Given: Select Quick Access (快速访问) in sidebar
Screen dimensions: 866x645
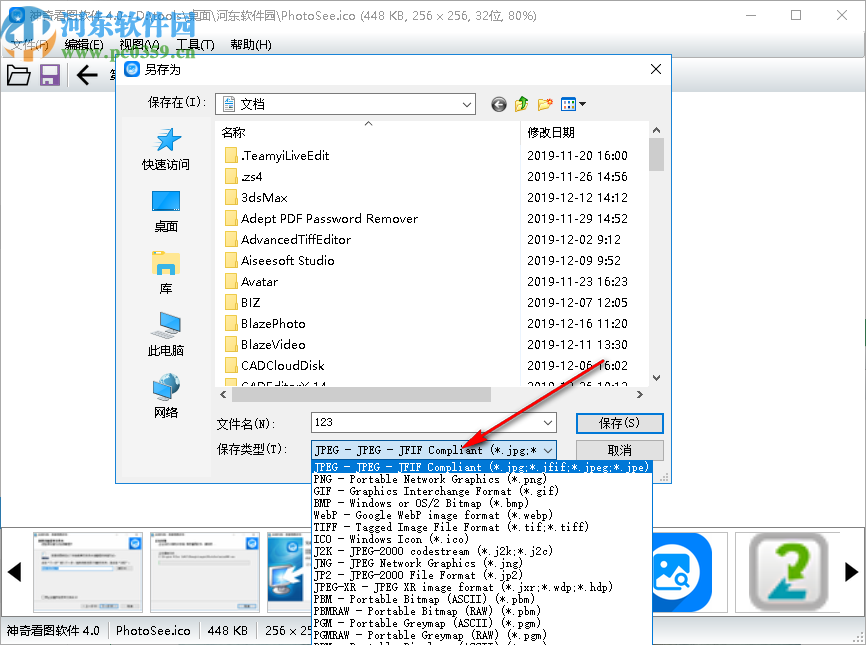Looking at the screenshot, I should click(x=166, y=149).
